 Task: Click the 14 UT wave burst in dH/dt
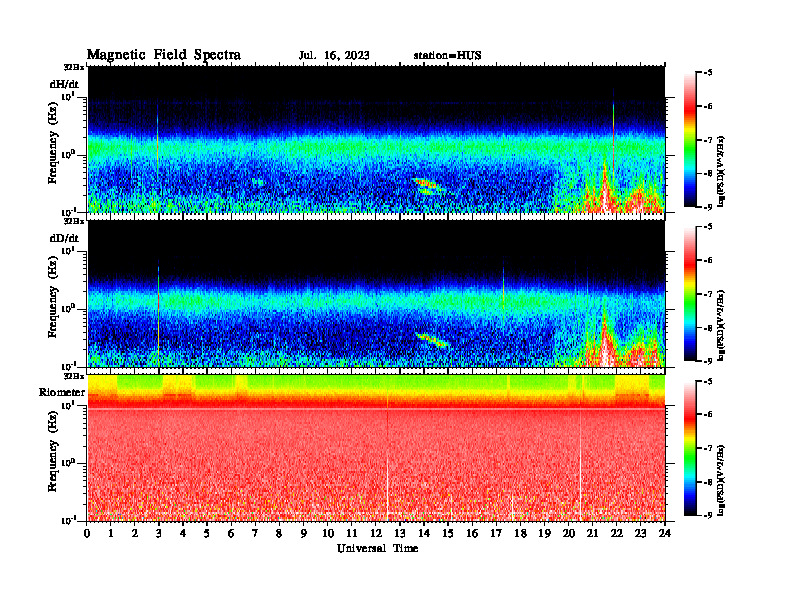click(428, 186)
